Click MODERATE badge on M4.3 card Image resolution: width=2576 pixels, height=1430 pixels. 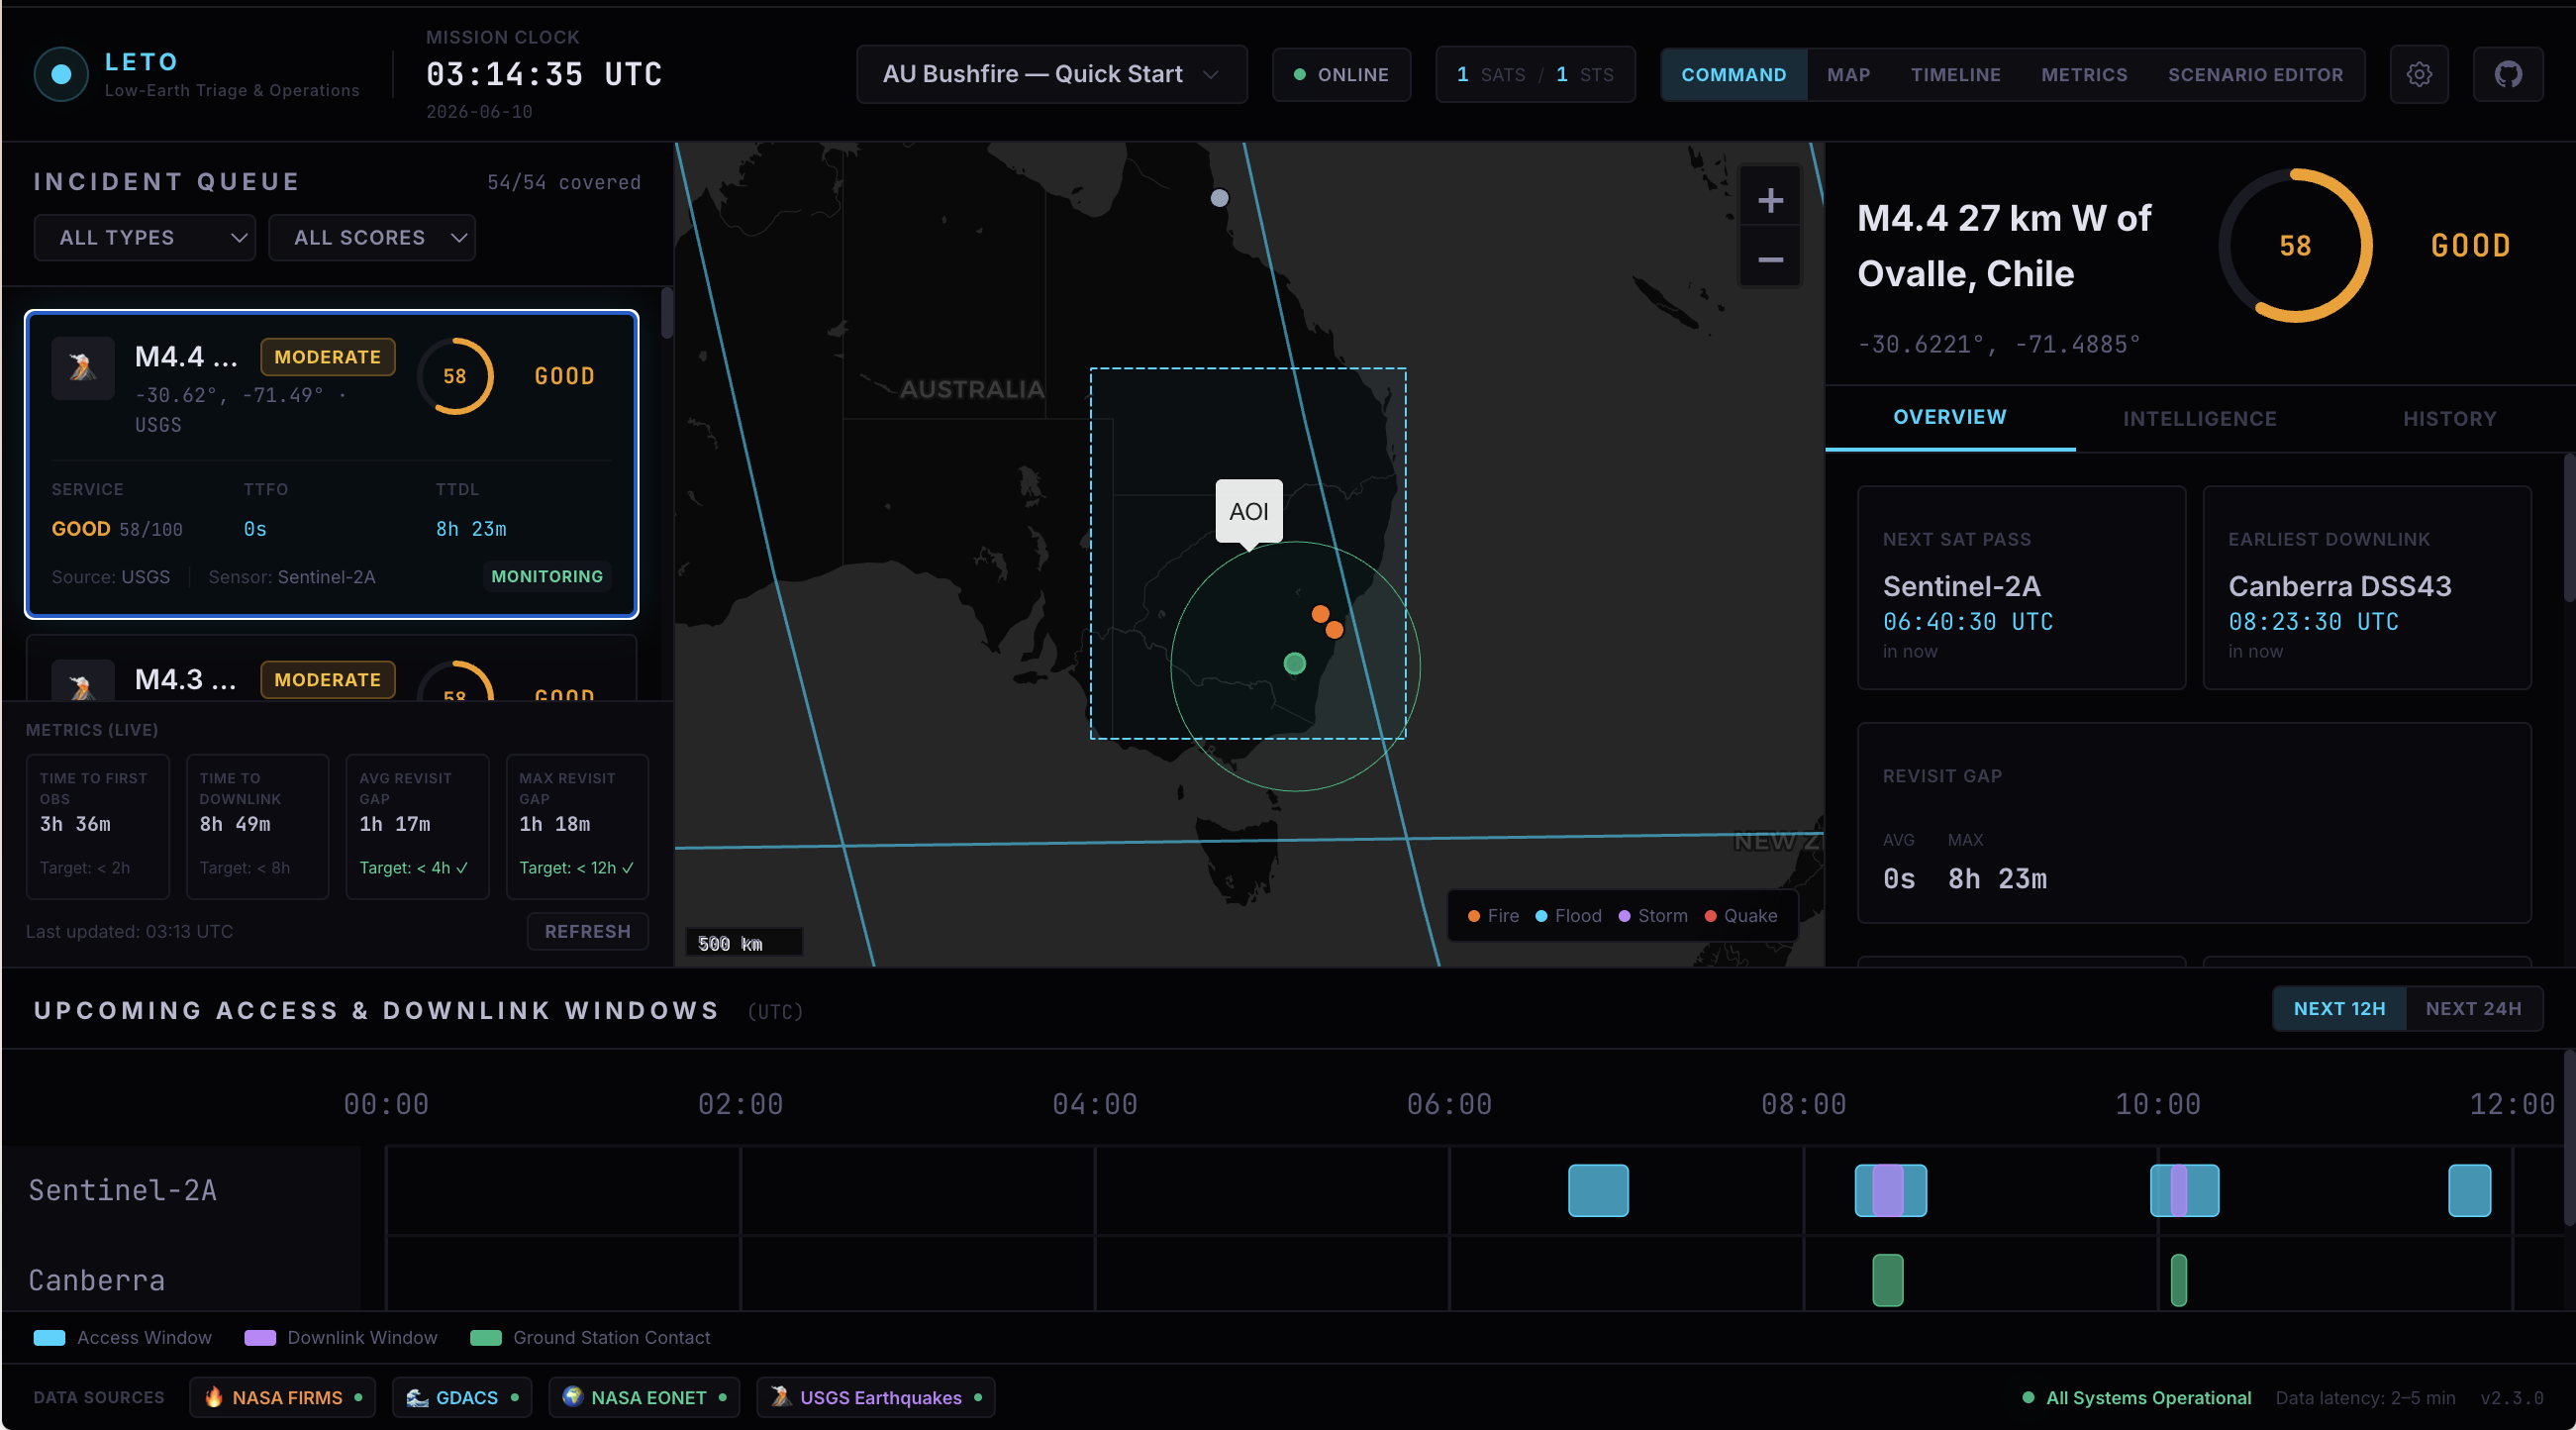click(328, 679)
